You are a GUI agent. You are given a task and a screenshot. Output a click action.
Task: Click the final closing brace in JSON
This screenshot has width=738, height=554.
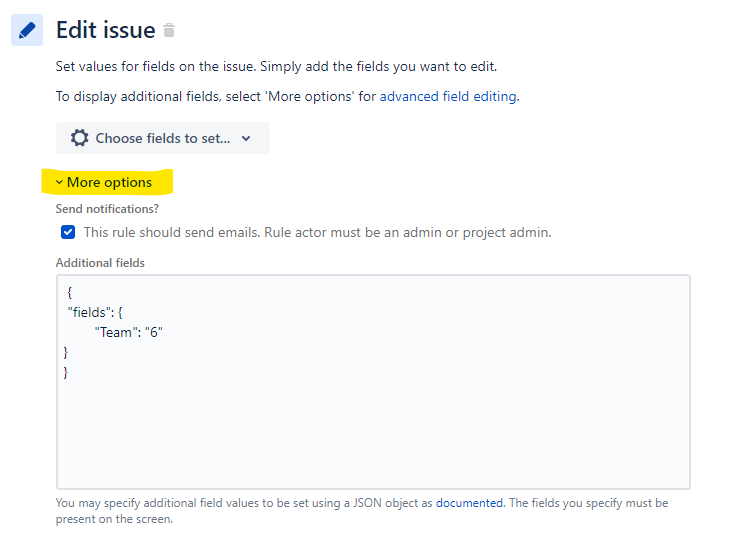[65, 372]
